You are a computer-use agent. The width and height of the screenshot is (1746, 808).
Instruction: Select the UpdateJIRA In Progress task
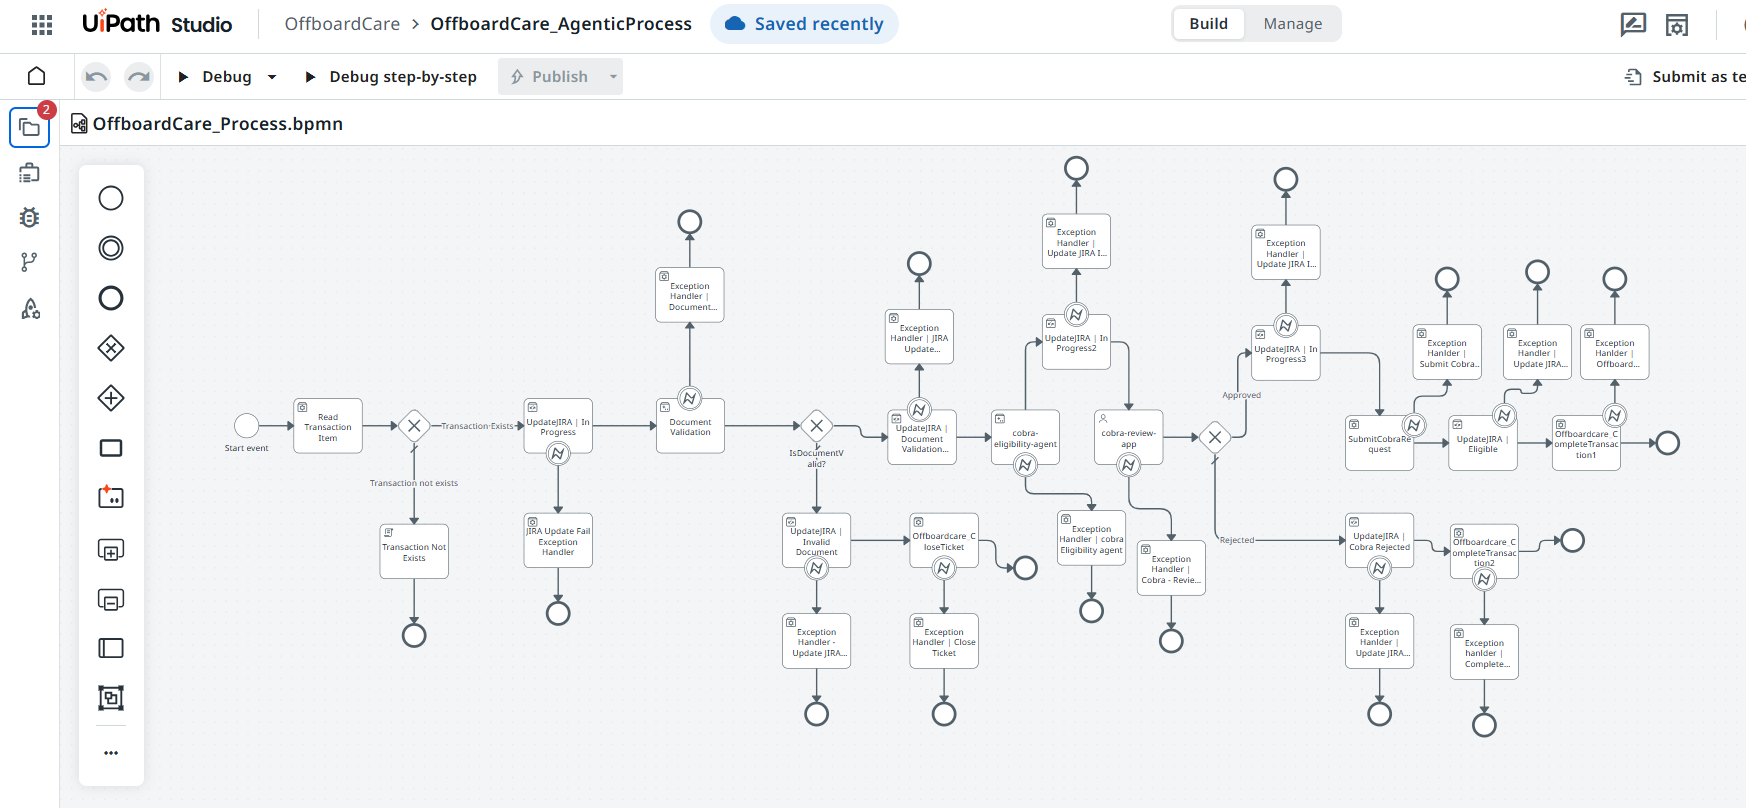[x=558, y=426]
